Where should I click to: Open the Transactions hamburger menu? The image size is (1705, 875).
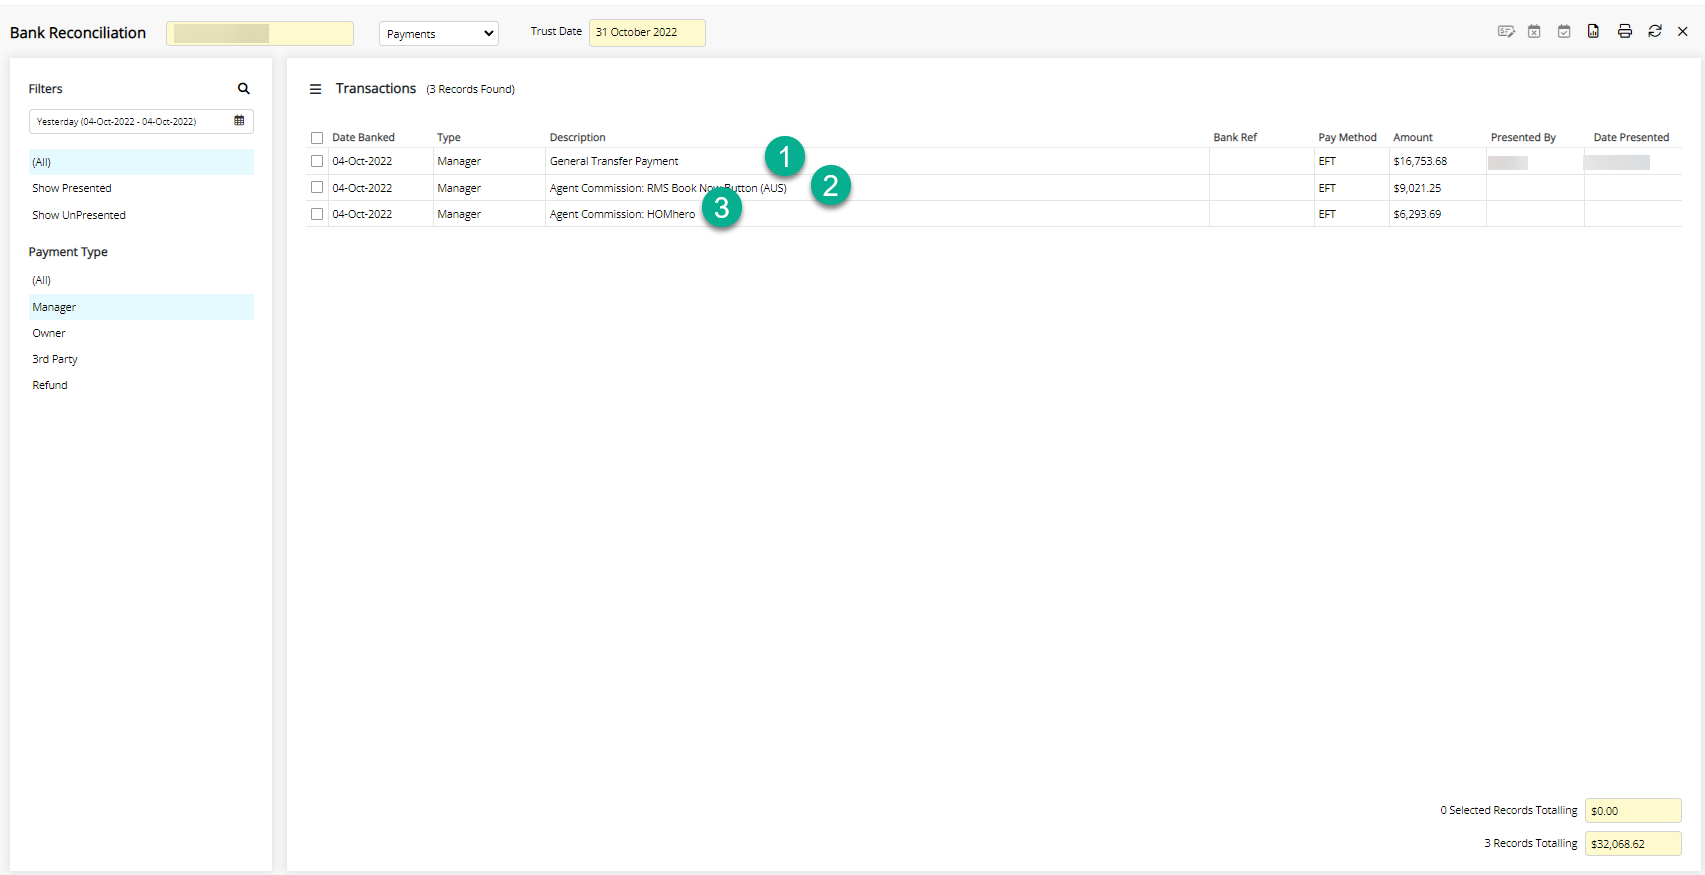315,89
